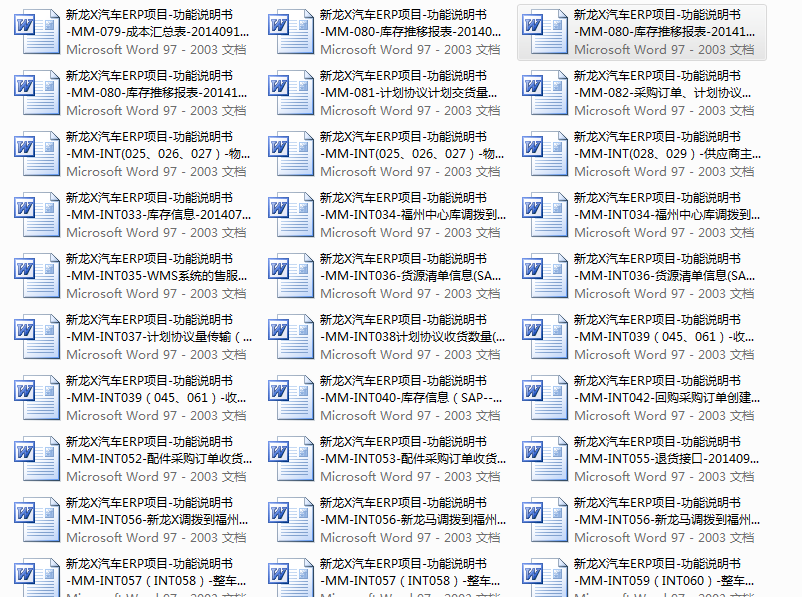The height and width of the screenshot is (597, 802).
Task: Select Word icon of MM-INT038计划协议收货数量 file
Action: (291, 337)
